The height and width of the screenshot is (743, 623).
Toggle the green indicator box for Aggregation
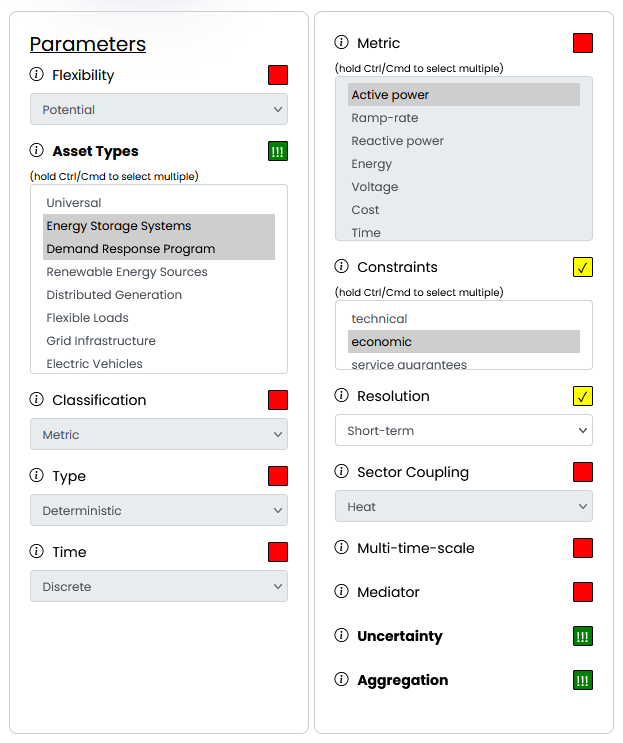583,680
